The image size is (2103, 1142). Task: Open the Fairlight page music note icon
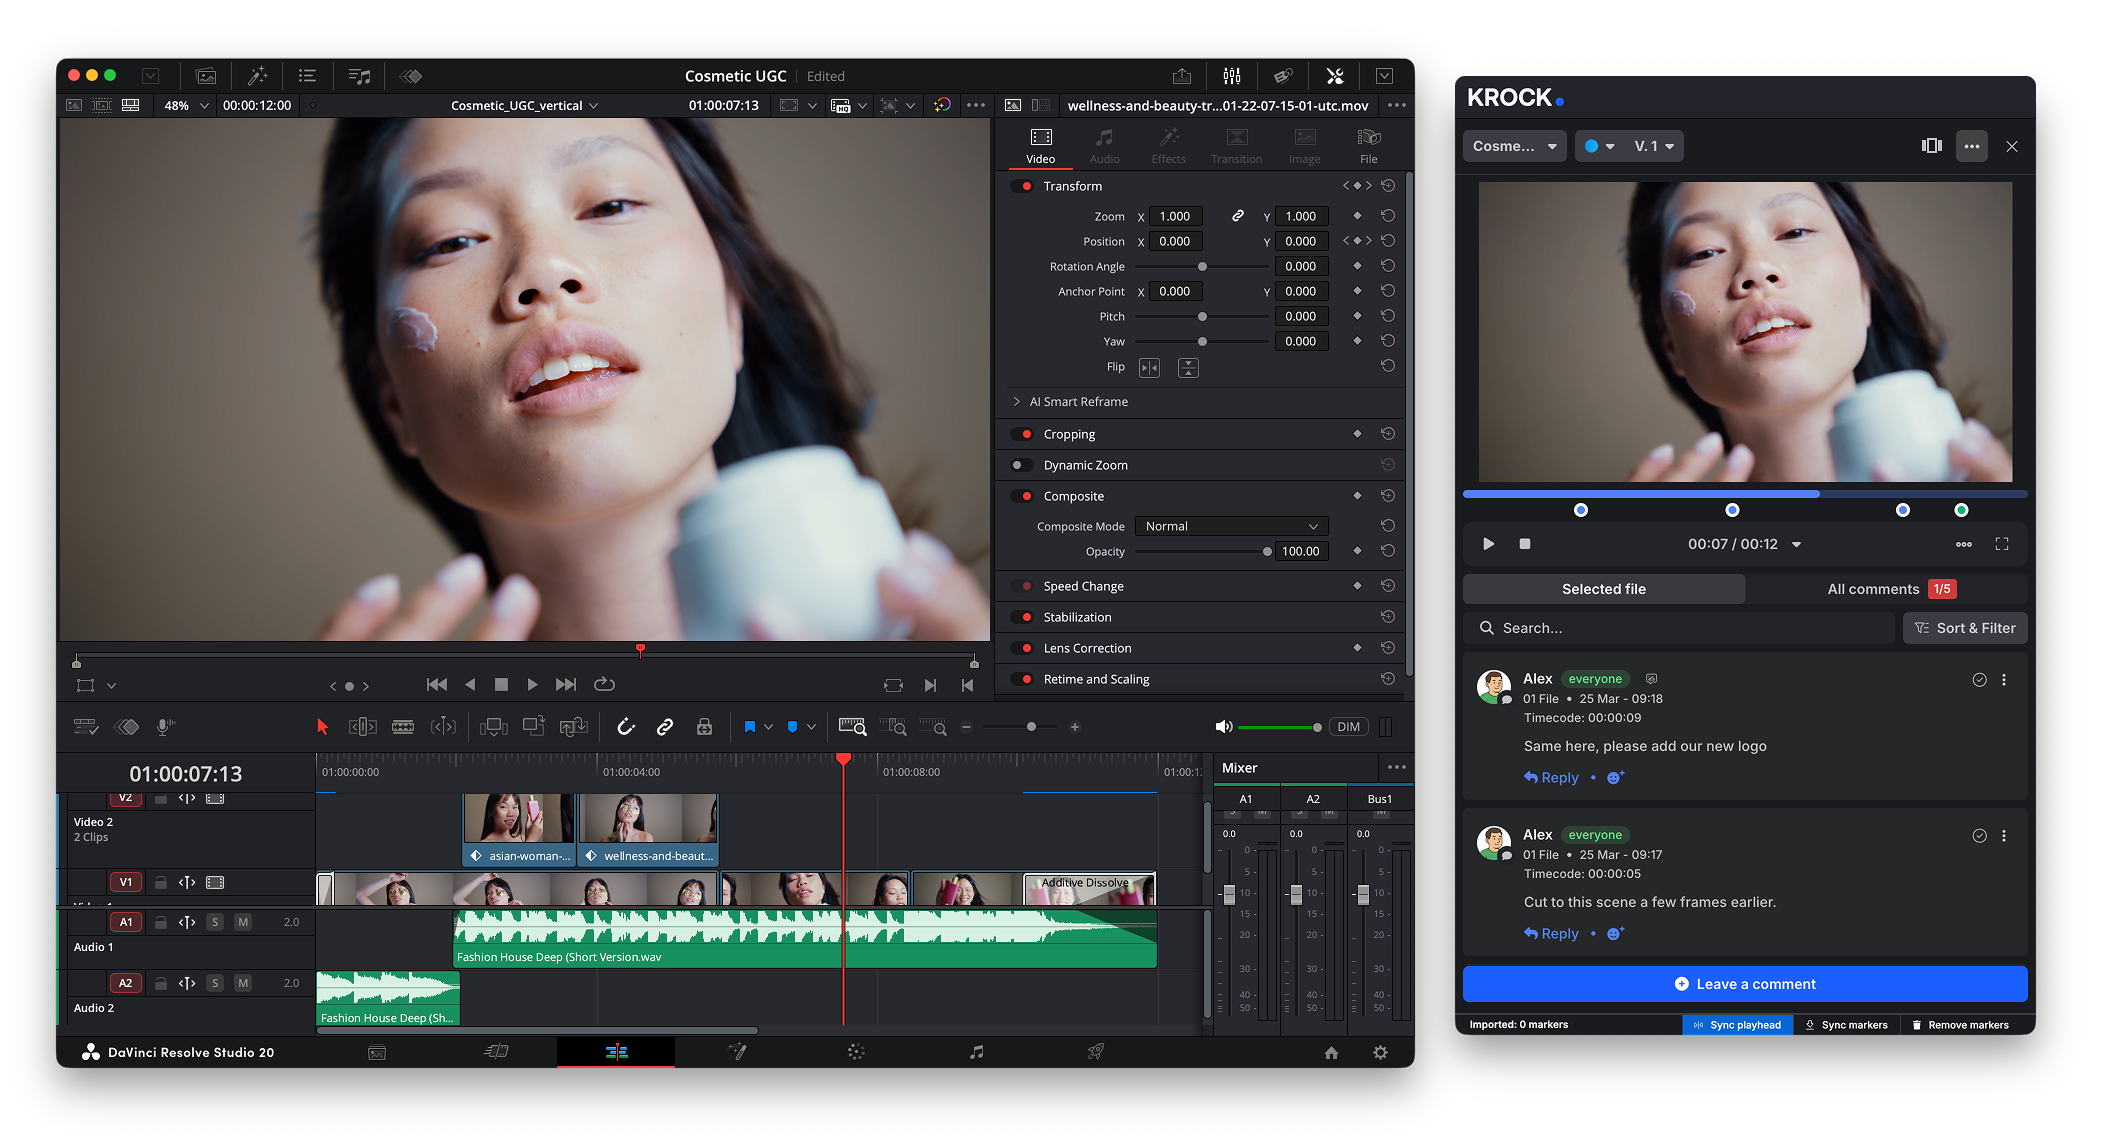click(x=976, y=1052)
